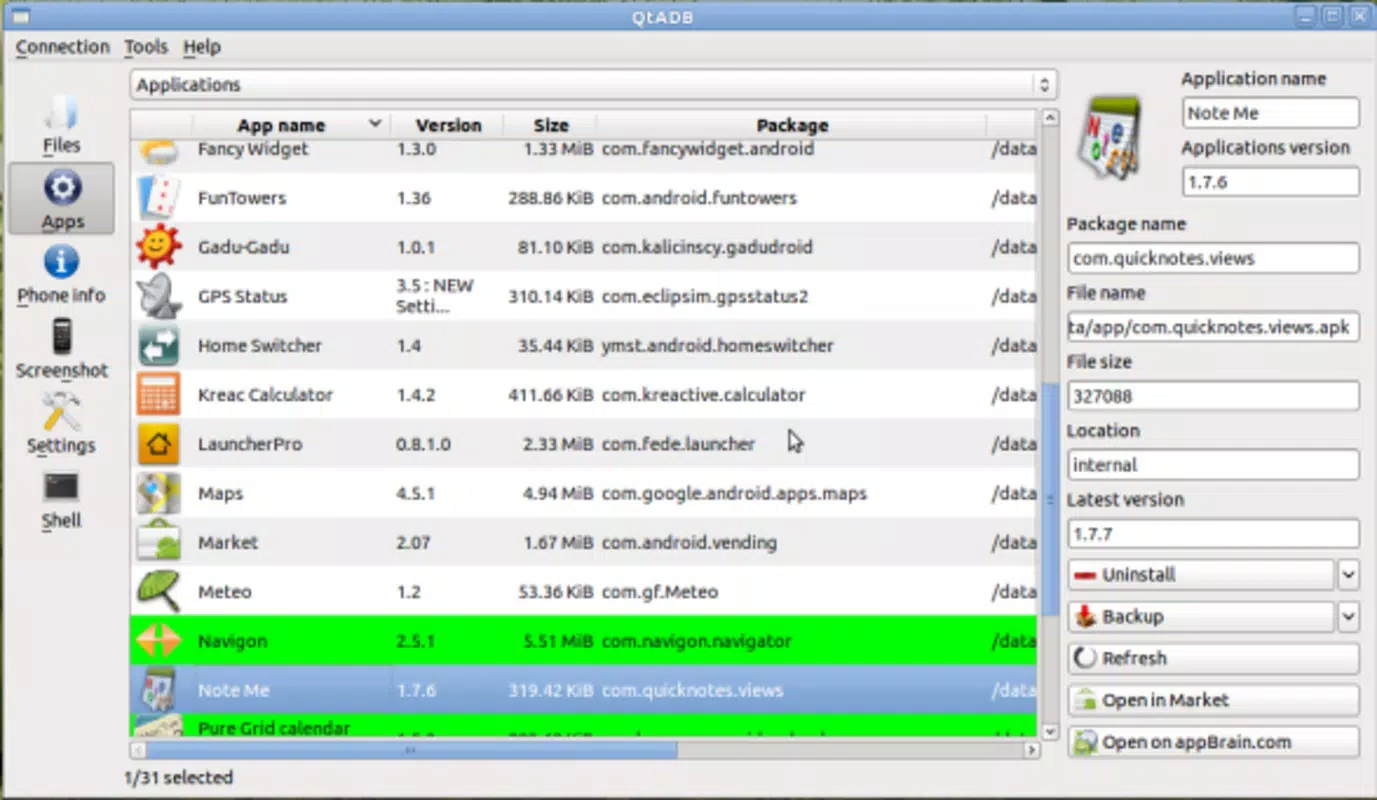1377x800 pixels.
Task: Select the Note Me row name
Action: (x=233, y=690)
